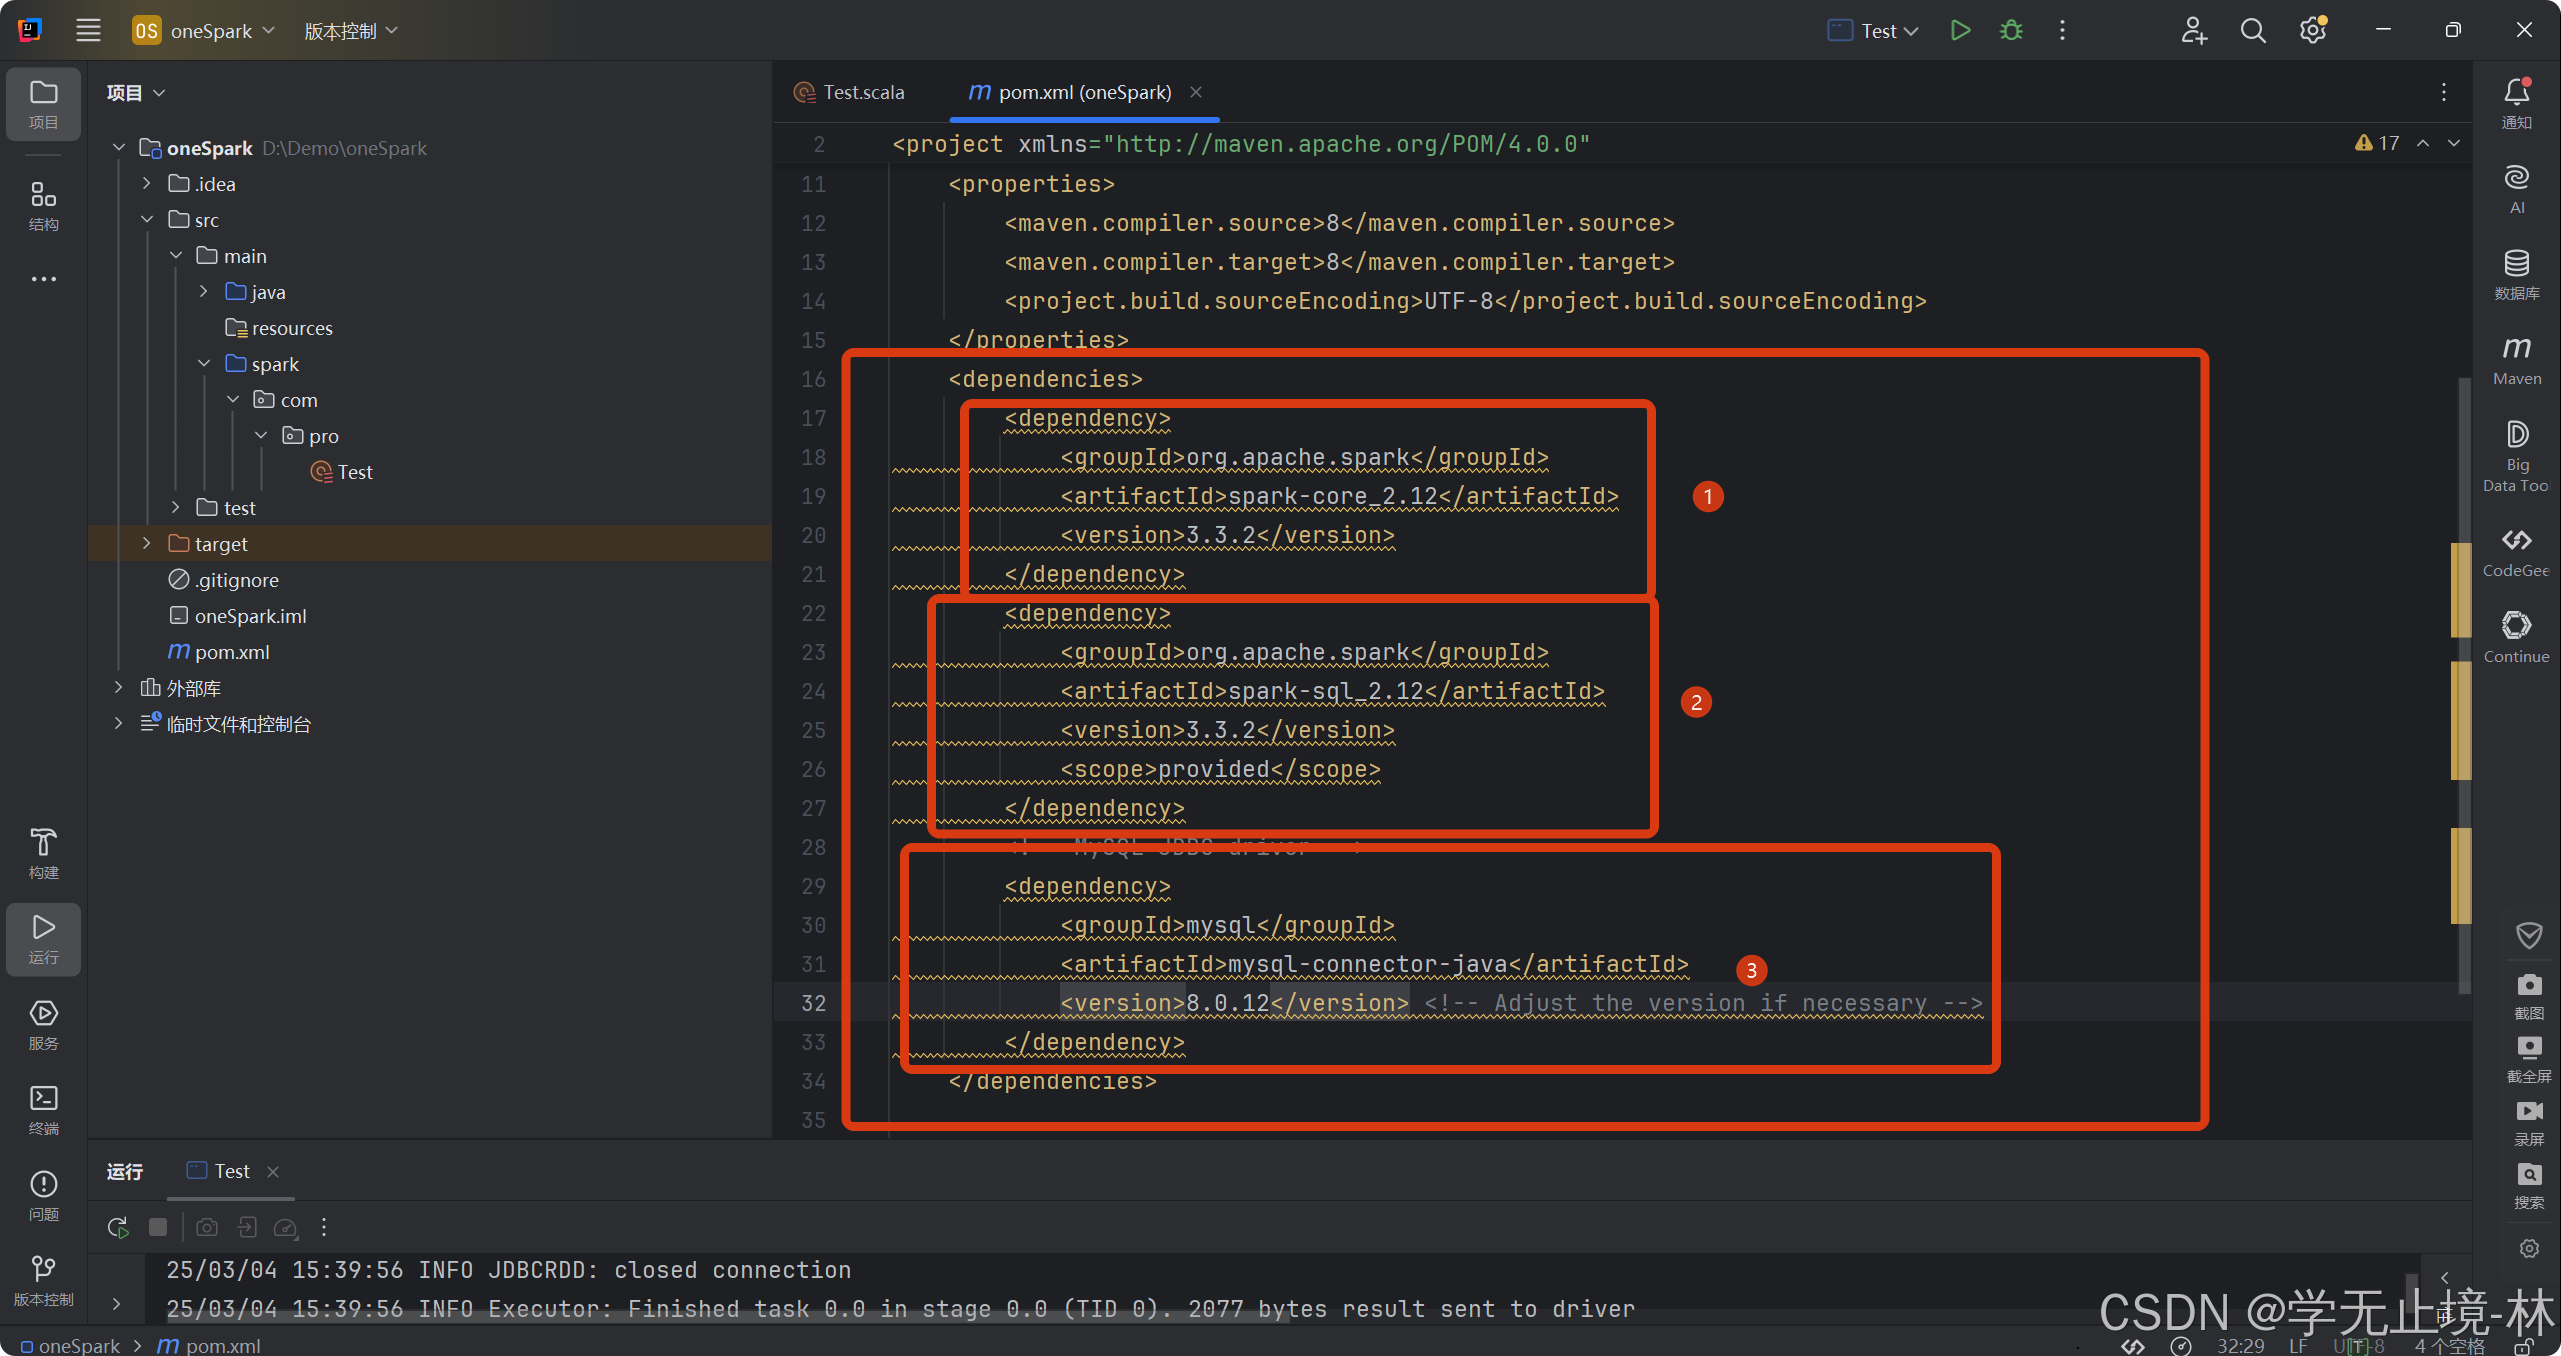Open the Big Data Tools panel

click(x=2516, y=452)
